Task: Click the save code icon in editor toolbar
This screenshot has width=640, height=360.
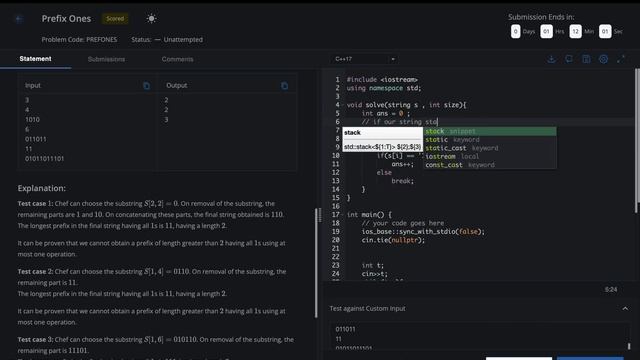Action: tap(586, 59)
